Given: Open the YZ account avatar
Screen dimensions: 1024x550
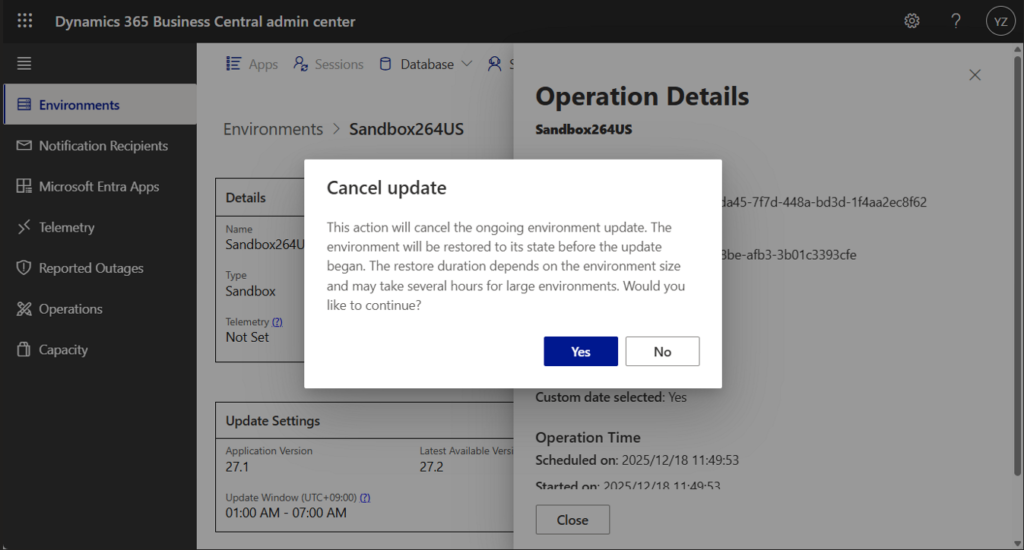Looking at the screenshot, I should tap(999, 21).
